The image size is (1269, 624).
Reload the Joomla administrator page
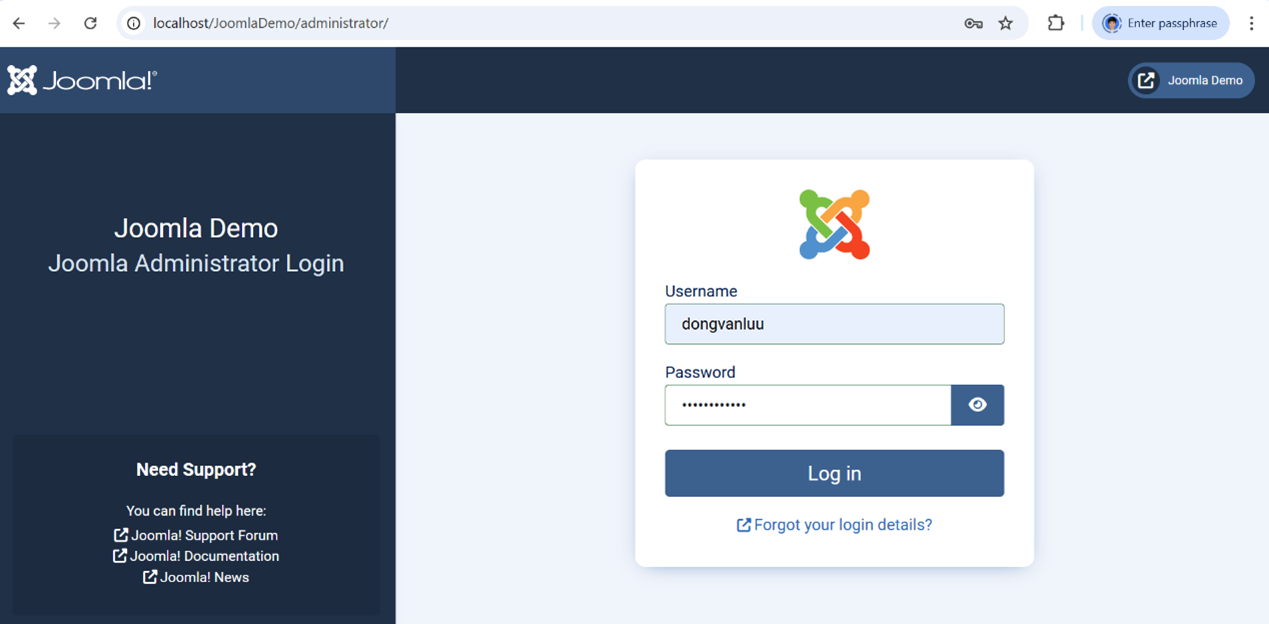coord(90,23)
